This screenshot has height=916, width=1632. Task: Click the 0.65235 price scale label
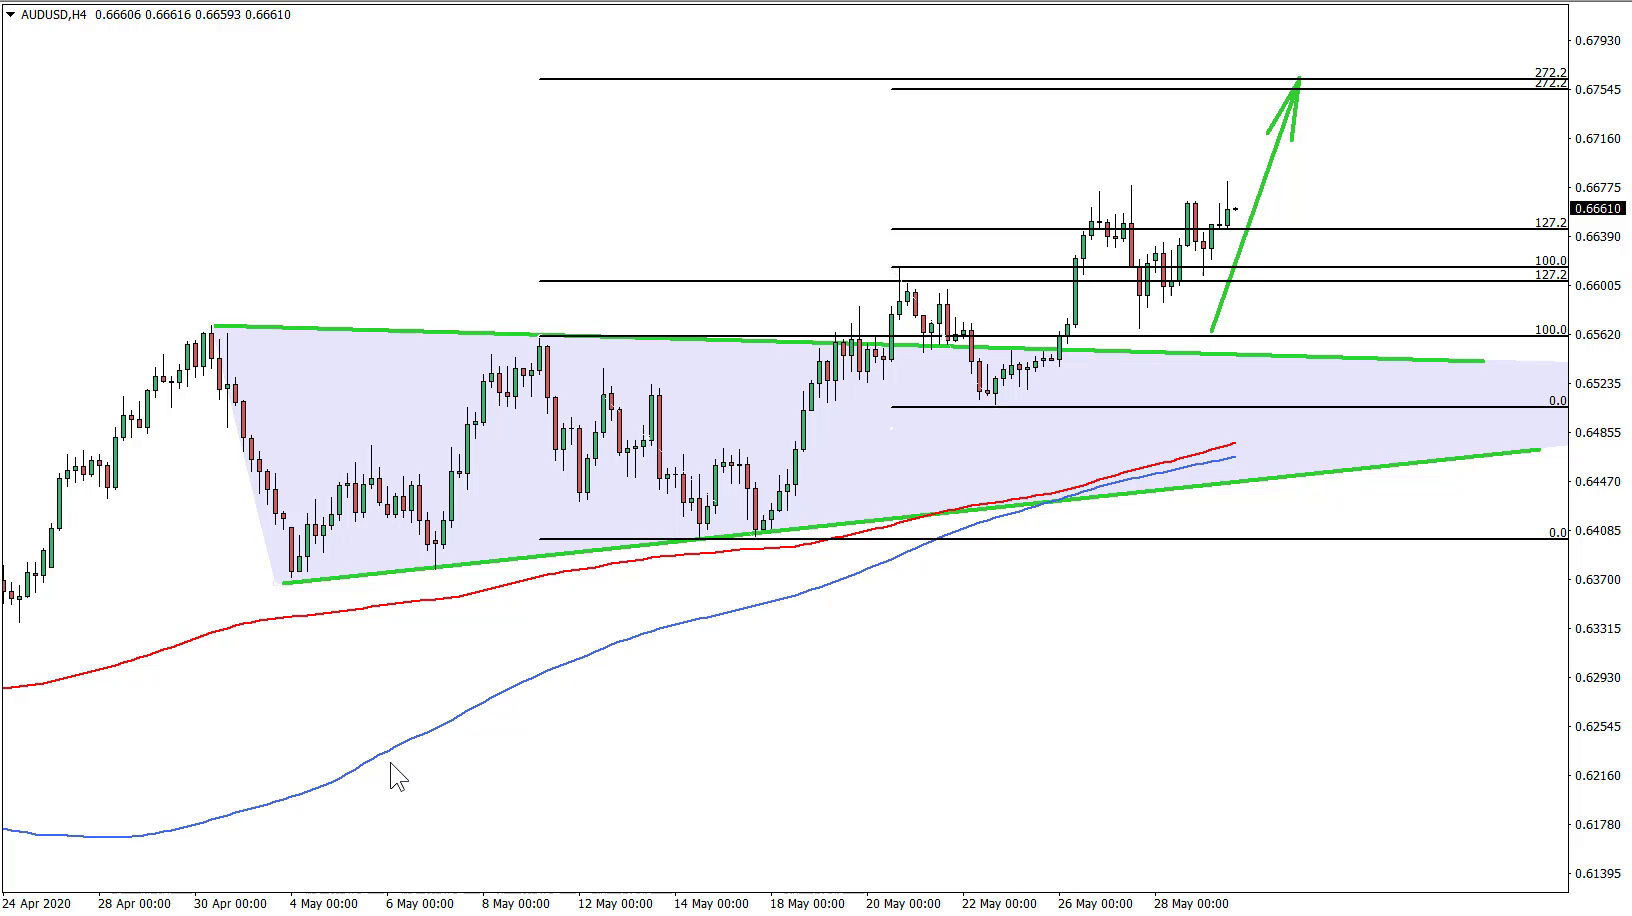coord(1597,384)
